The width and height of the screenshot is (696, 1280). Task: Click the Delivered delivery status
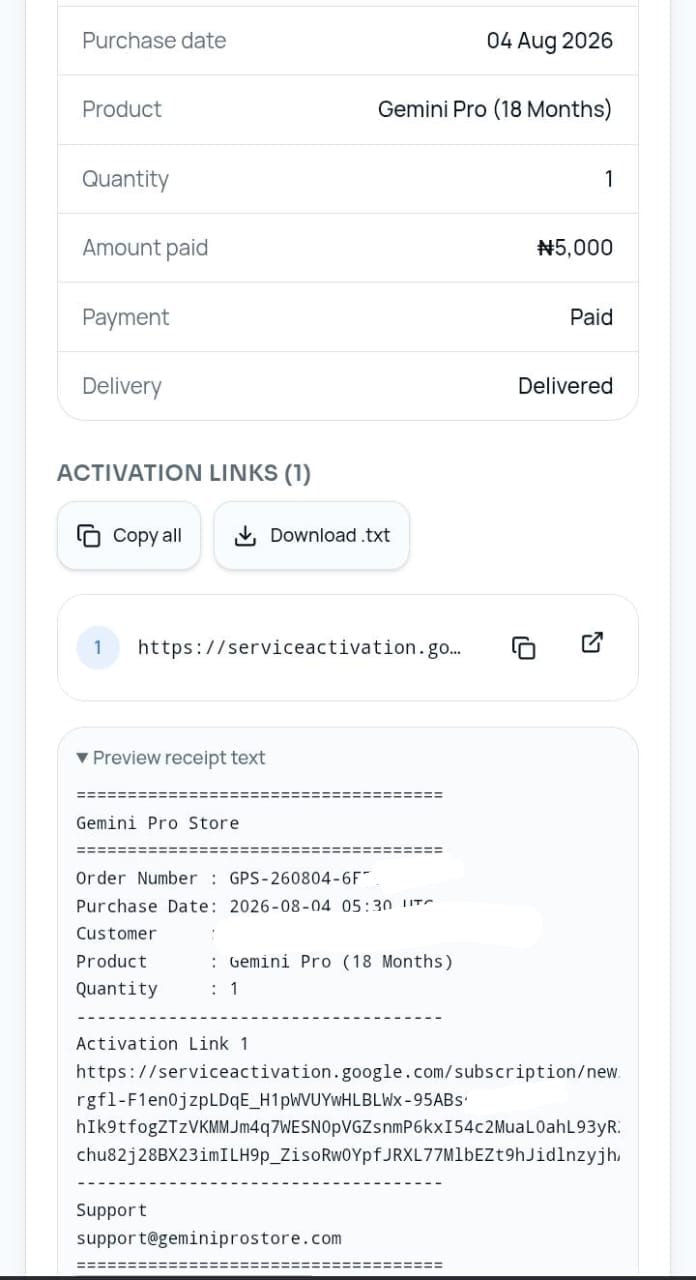(565, 386)
